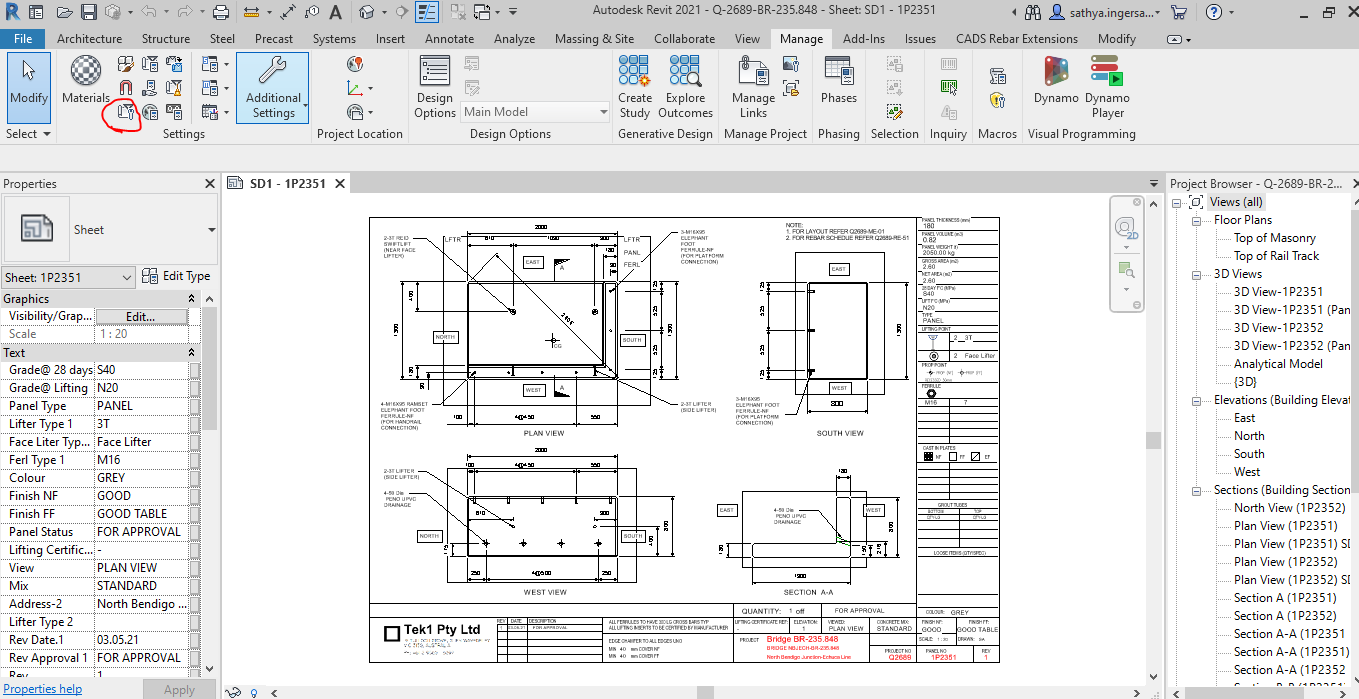Click Edit button for Visibility/Graphics
Viewport: 1359px width, 699px height.
click(140, 316)
